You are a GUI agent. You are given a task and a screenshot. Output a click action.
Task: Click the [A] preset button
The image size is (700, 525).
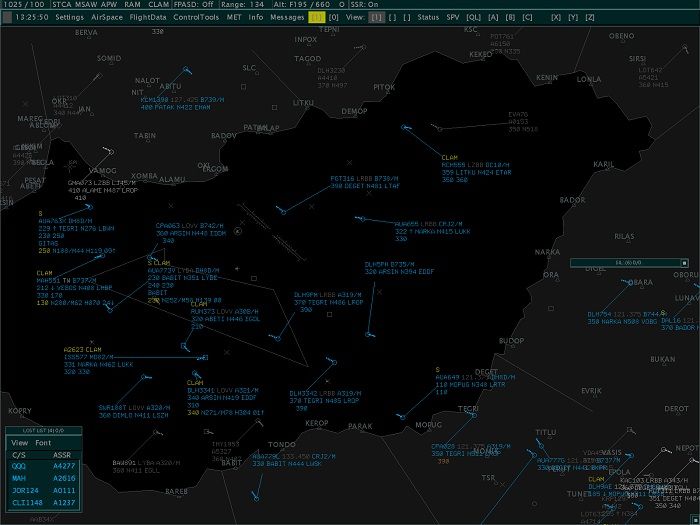pyautogui.click(x=493, y=17)
